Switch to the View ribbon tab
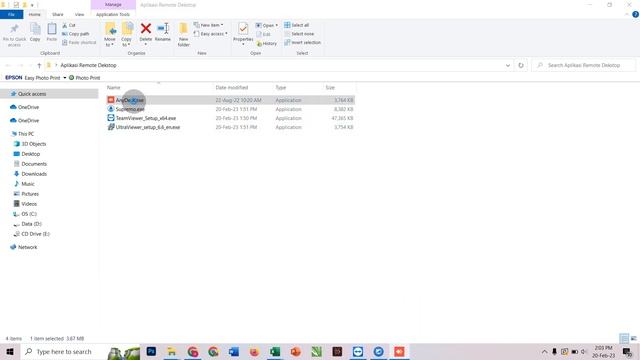The image size is (640, 360). coord(79,14)
